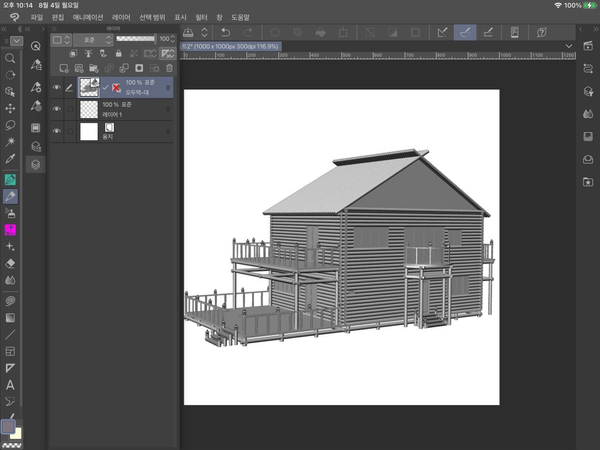Image resolution: width=600 pixels, height=450 pixels.
Task: Select the Text tool
Action: [11, 385]
